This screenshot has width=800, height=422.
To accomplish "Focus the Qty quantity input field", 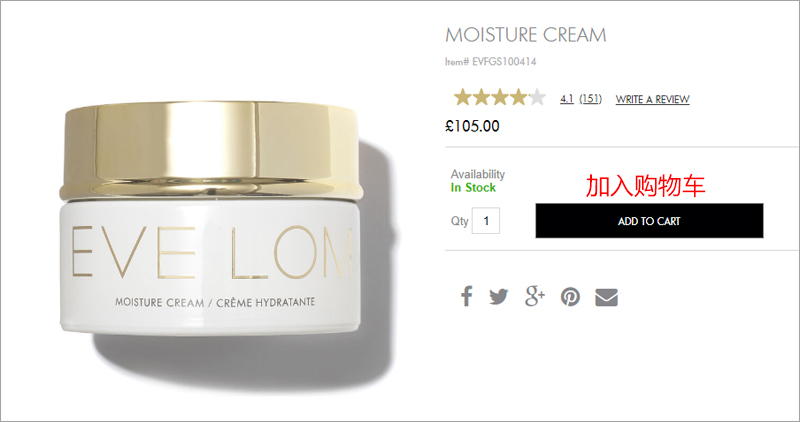I will click(486, 221).
